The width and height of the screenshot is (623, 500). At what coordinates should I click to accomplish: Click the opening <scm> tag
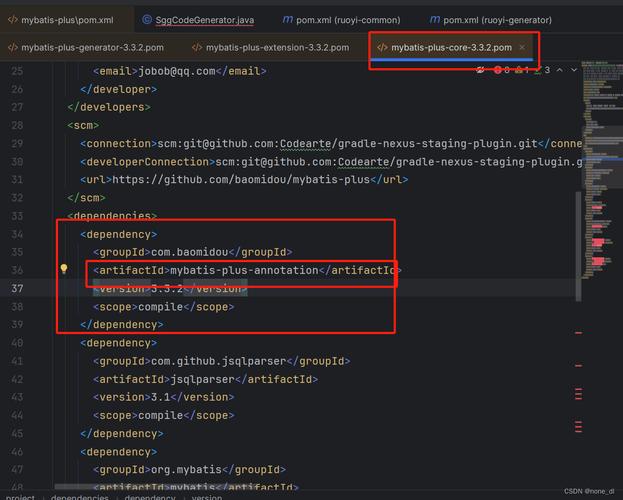pyautogui.click(x=83, y=126)
